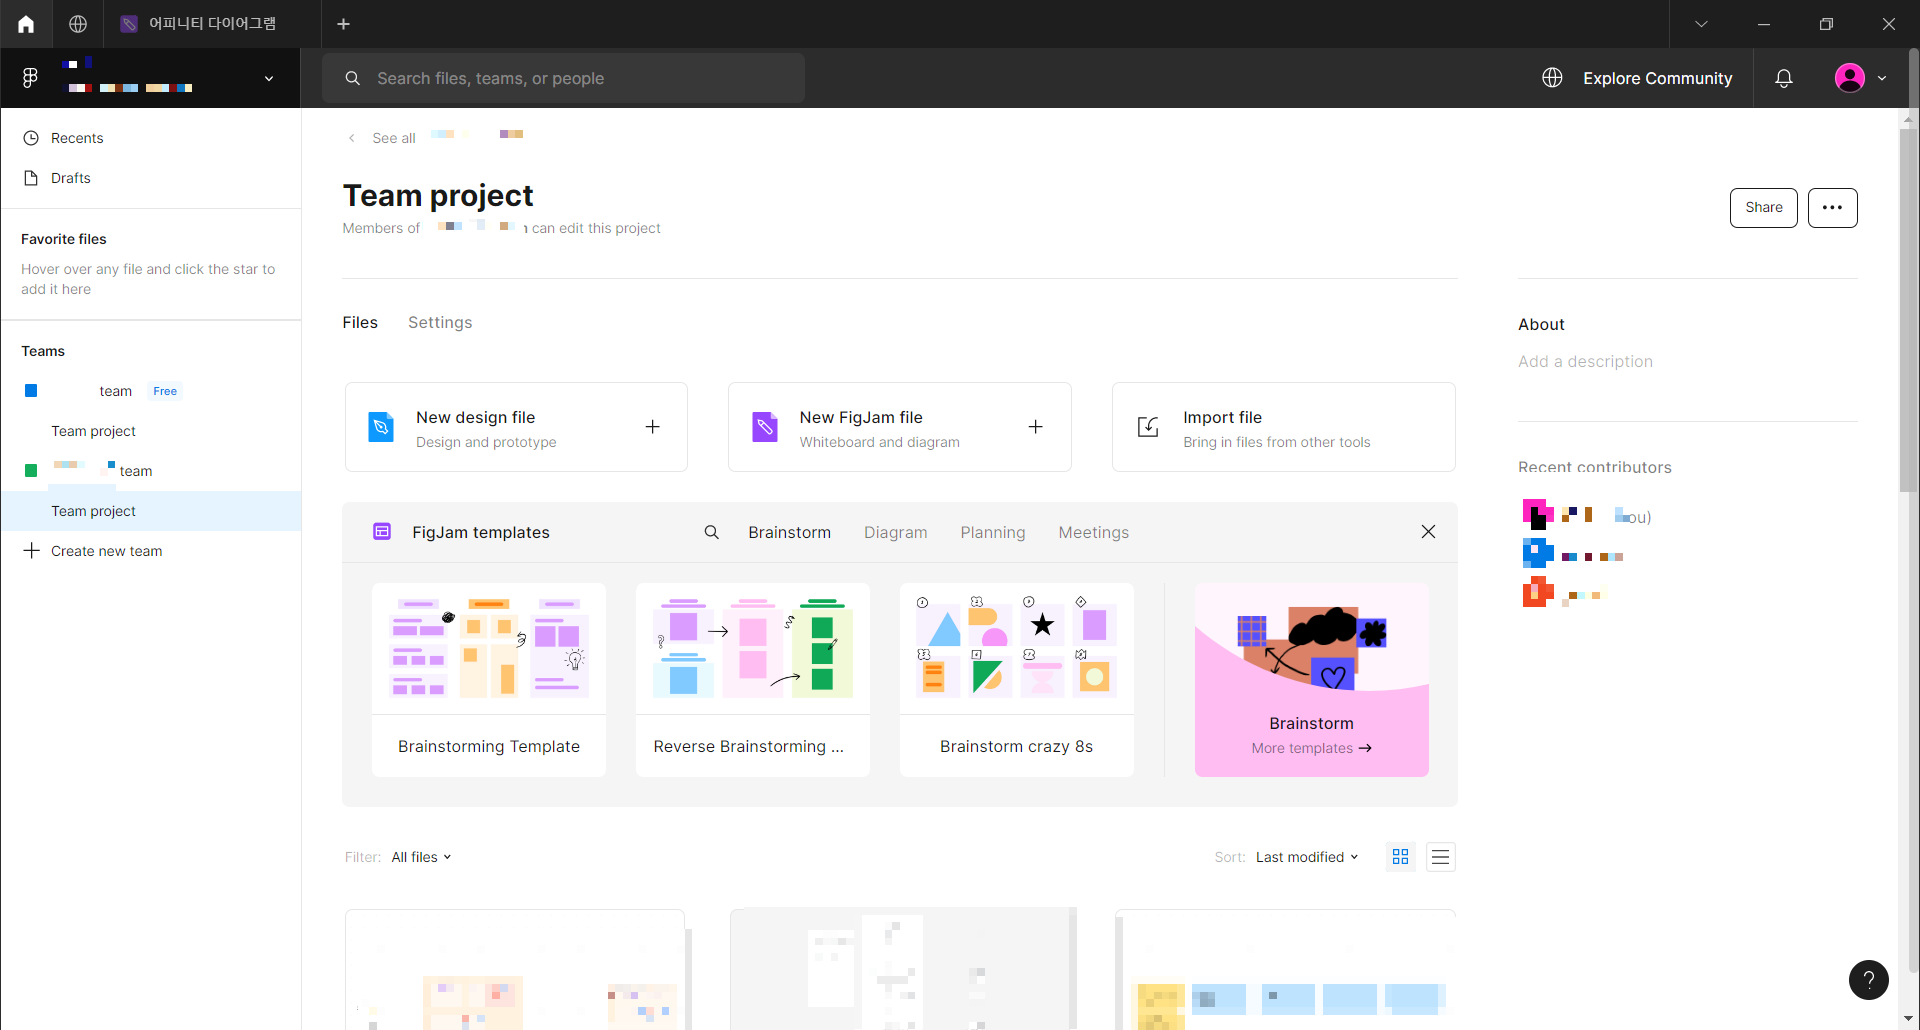Click the FigJam templates panel icon
The width and height of the screenshot is (1920, 1030).
pos(382,531)
